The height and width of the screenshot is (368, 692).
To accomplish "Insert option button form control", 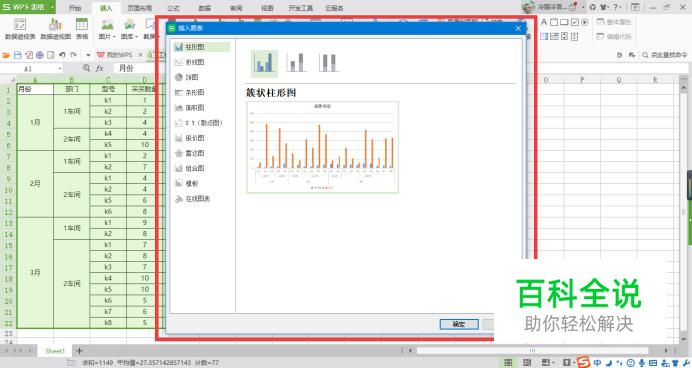I will pyautogui.click(x=585, y=22).
